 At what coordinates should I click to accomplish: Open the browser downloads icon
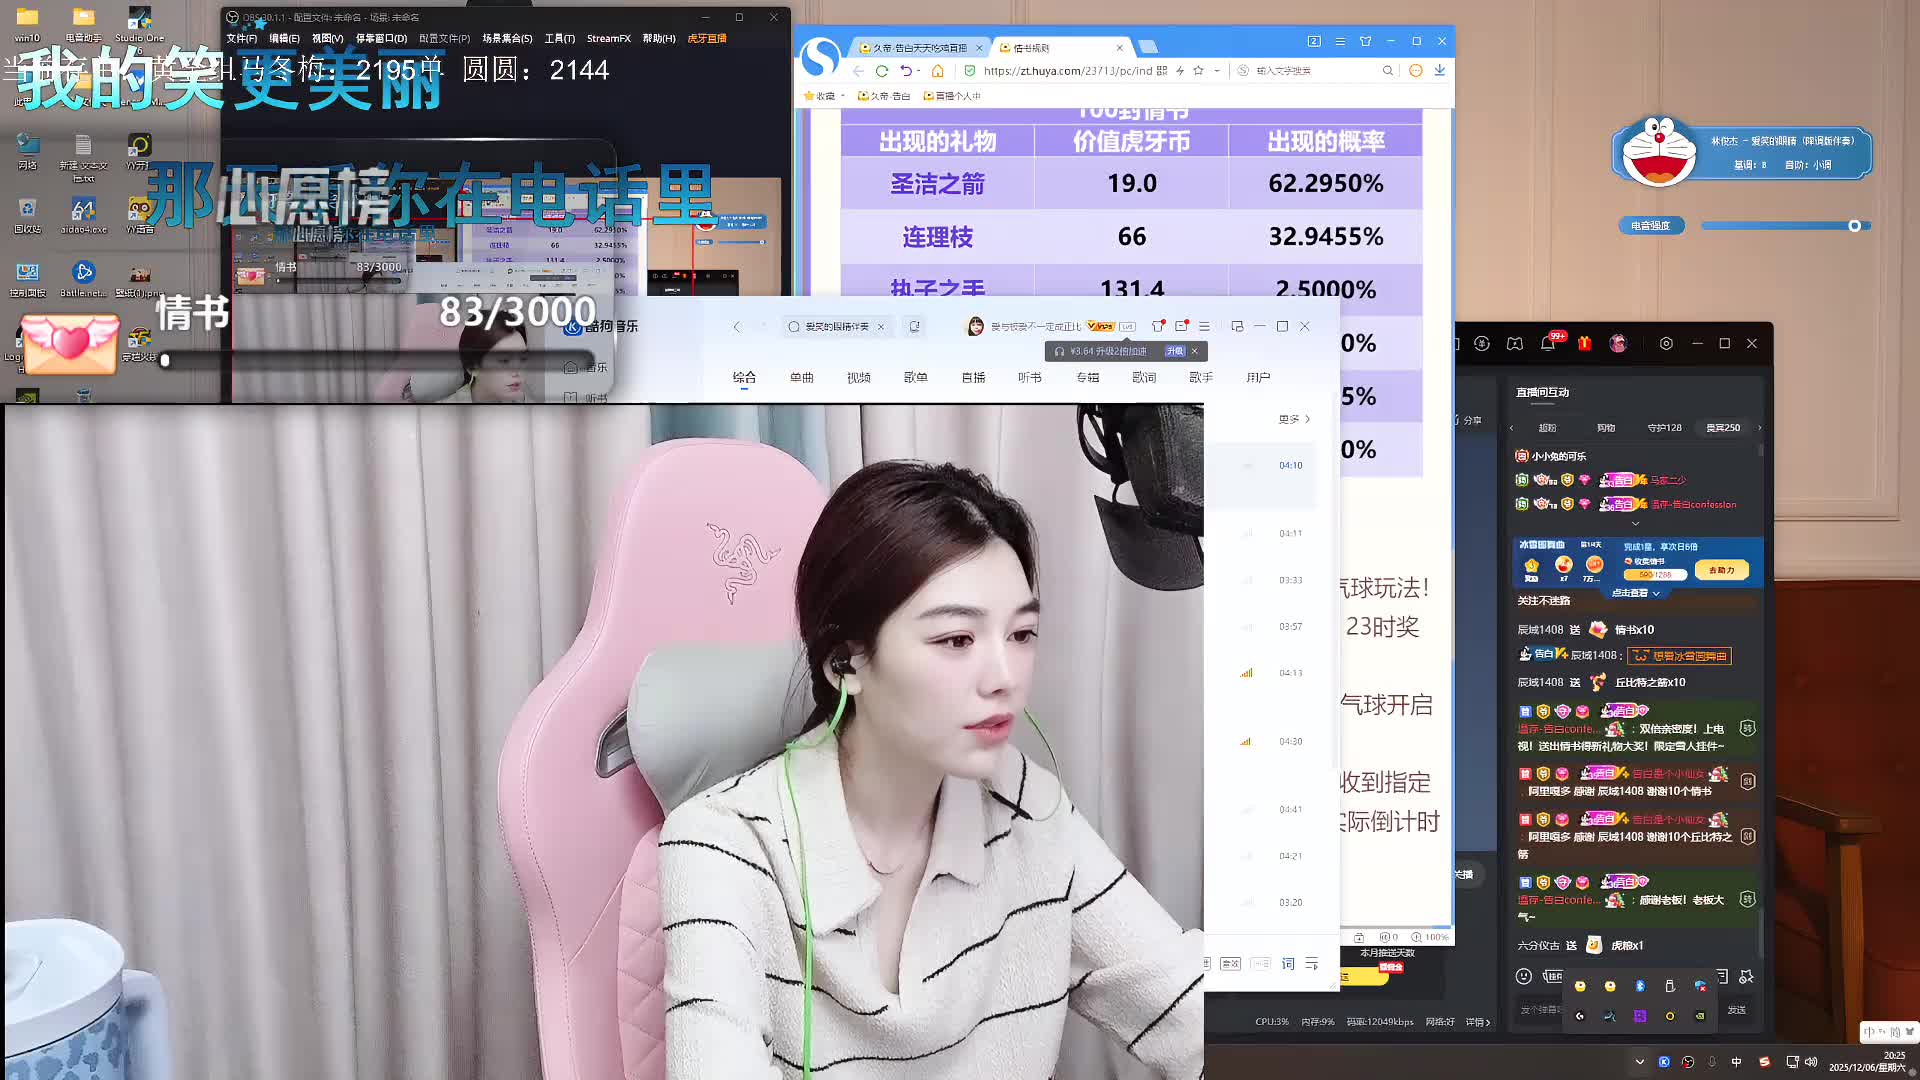pyautogui.click(x=1439, y=70)
